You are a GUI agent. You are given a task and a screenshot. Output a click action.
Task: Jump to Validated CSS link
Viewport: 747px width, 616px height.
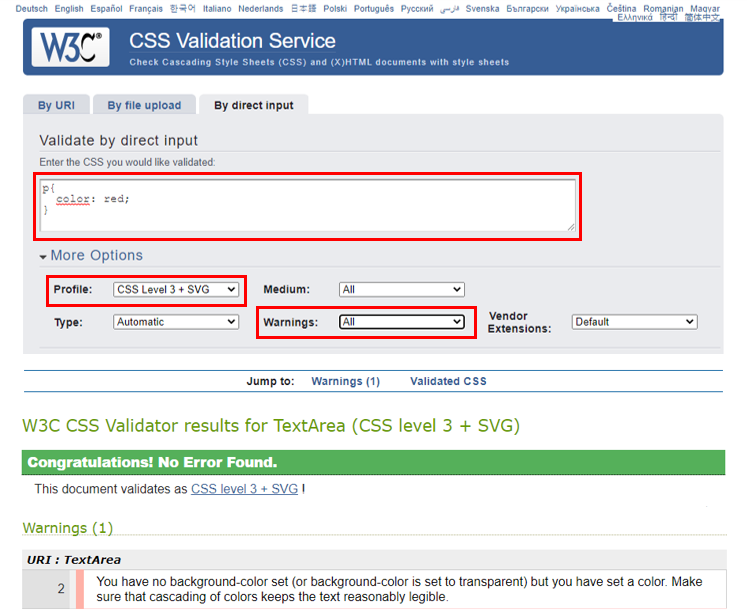[448, 381]
